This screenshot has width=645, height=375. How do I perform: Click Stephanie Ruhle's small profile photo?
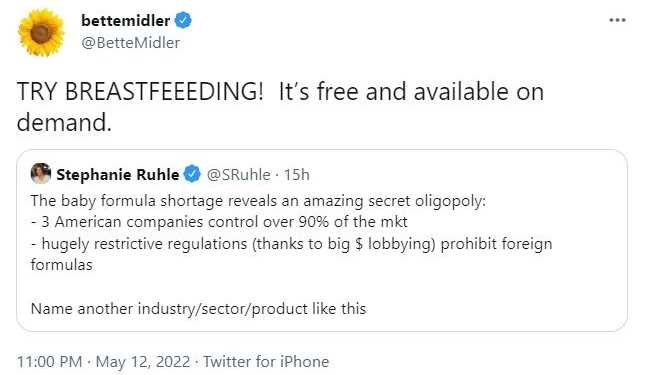click(41, 173)
